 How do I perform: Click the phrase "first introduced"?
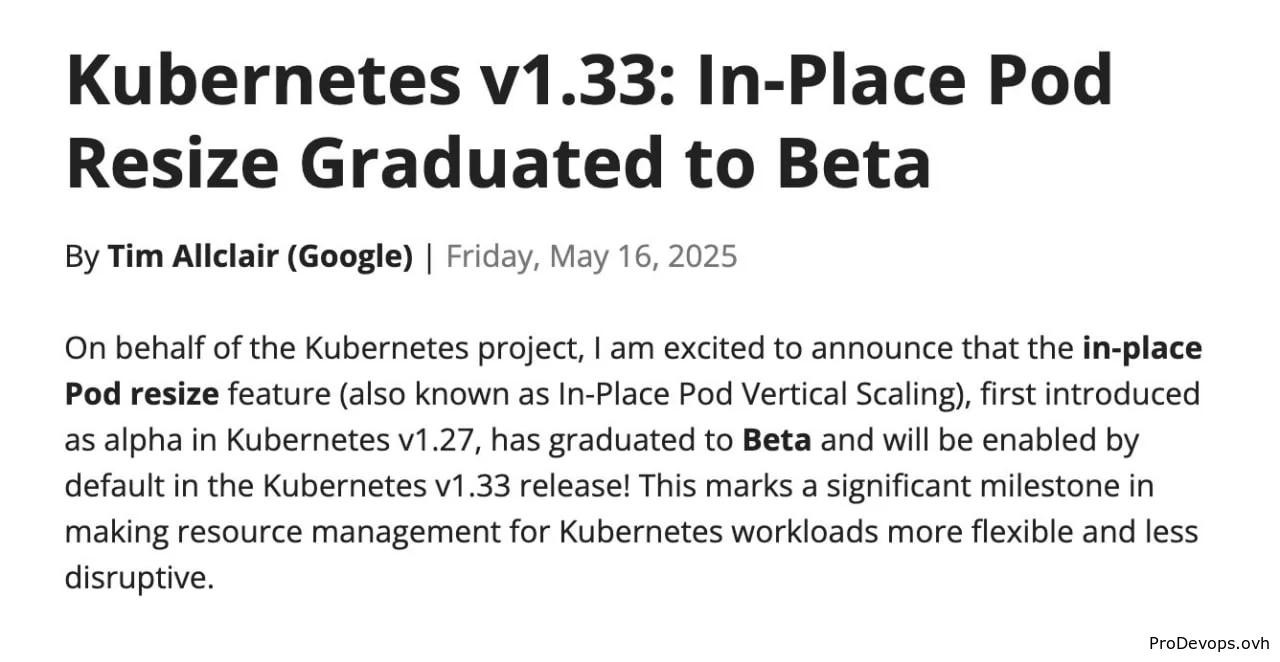click(1089, 395)
